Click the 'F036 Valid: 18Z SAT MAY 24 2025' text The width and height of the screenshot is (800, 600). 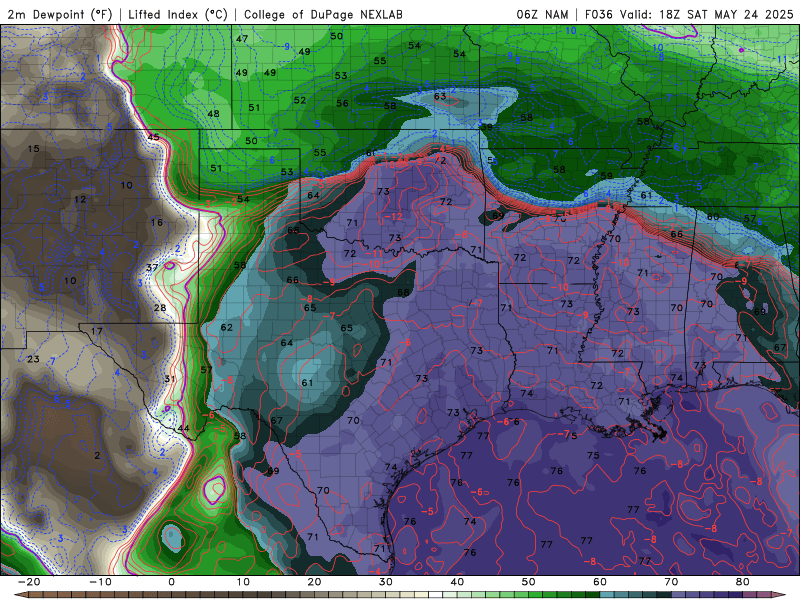coord(689,14)
